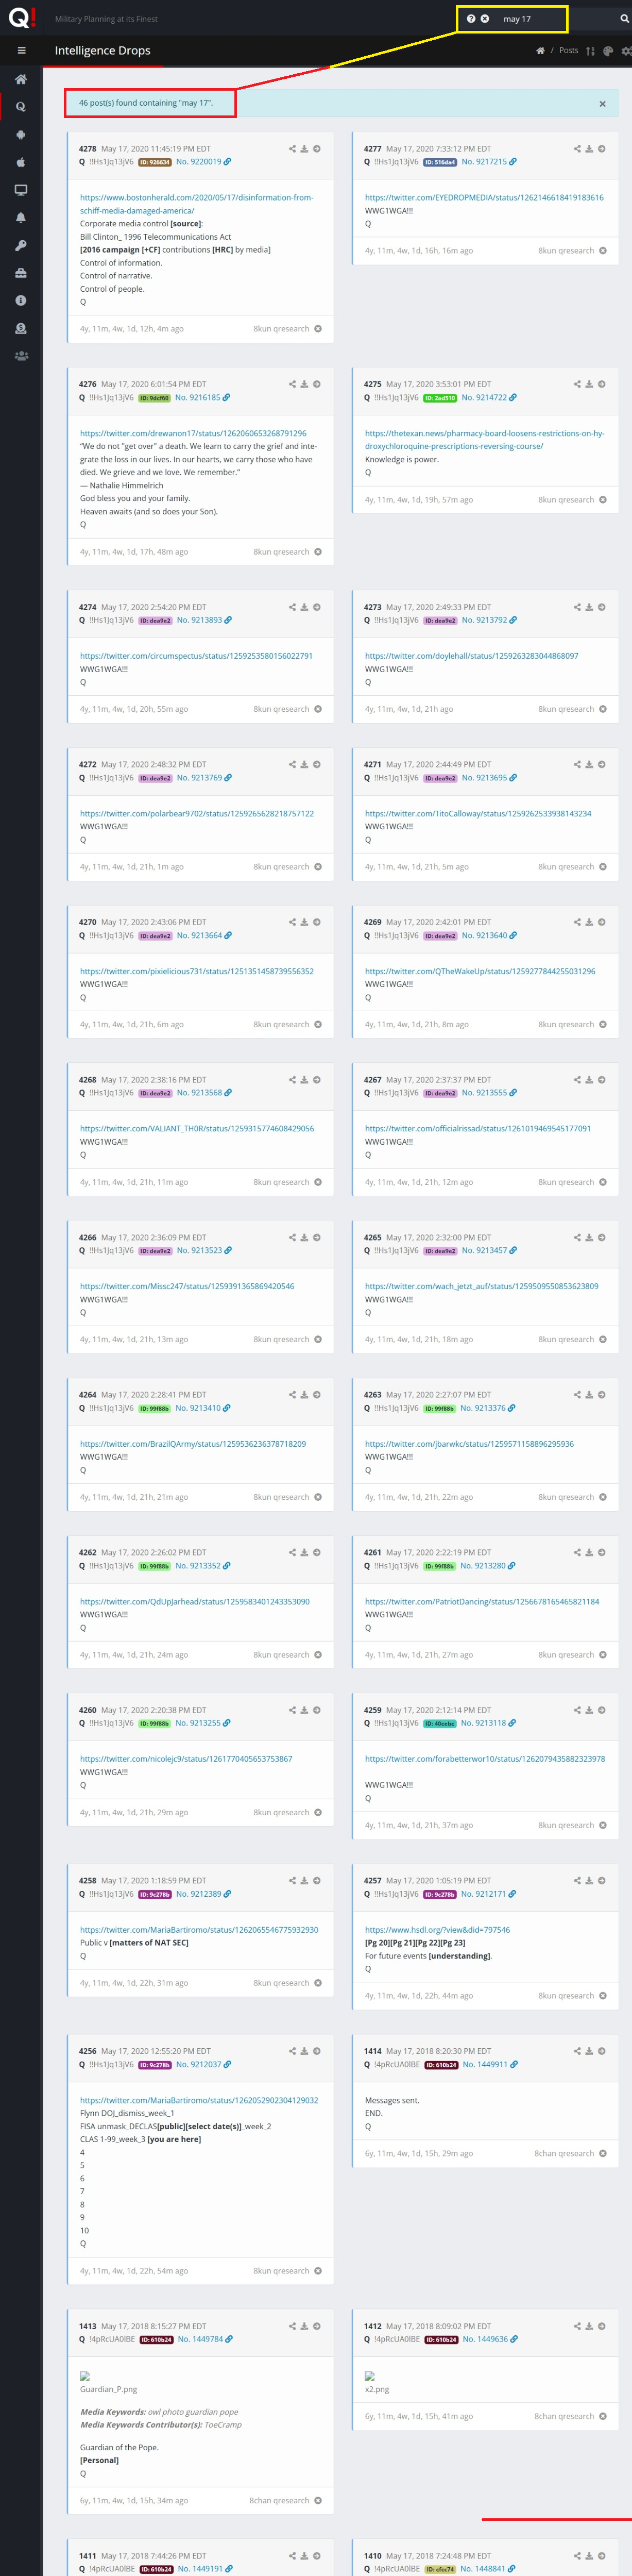
Task: Open the EYEDROPMEDIA twitter link
Action: point(484,198)
